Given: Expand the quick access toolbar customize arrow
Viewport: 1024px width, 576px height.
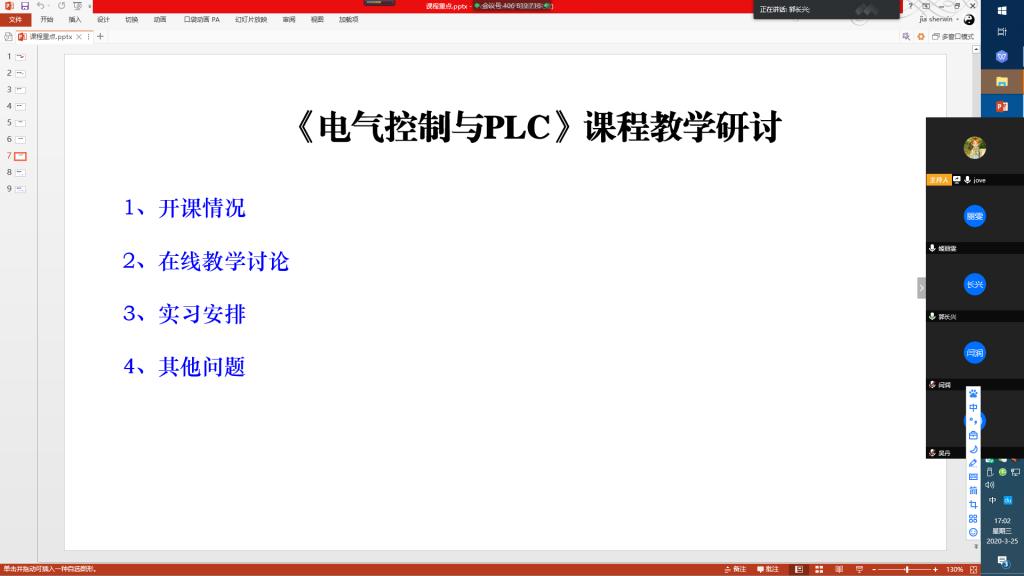Looking at the screenshot, I should 91,6.
